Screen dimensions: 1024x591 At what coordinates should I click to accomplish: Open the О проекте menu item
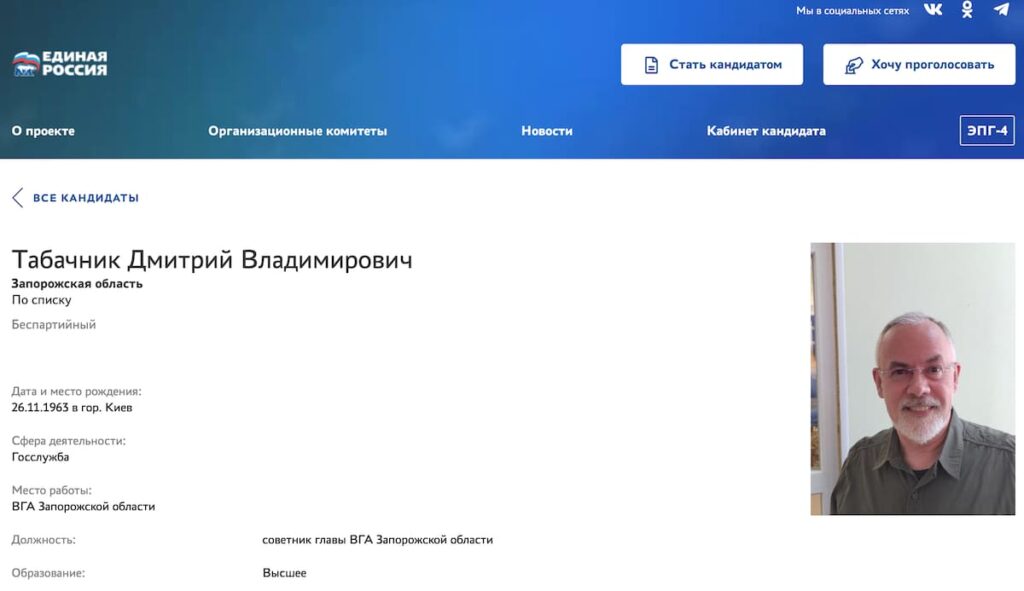43,131
